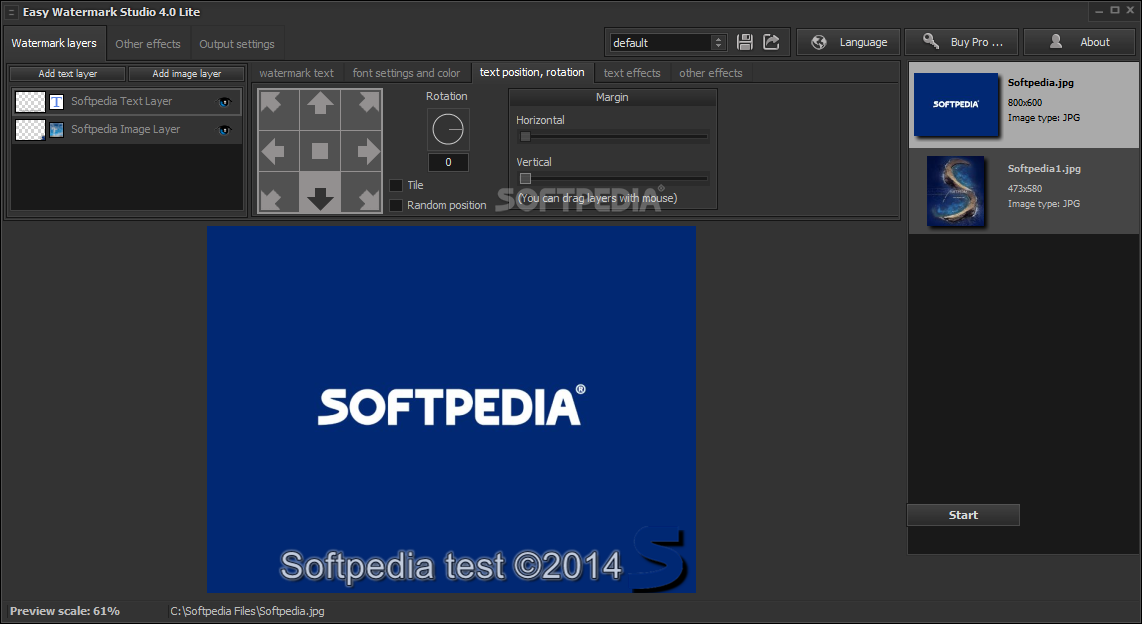Click the Add text layer button

pos(68,74)
